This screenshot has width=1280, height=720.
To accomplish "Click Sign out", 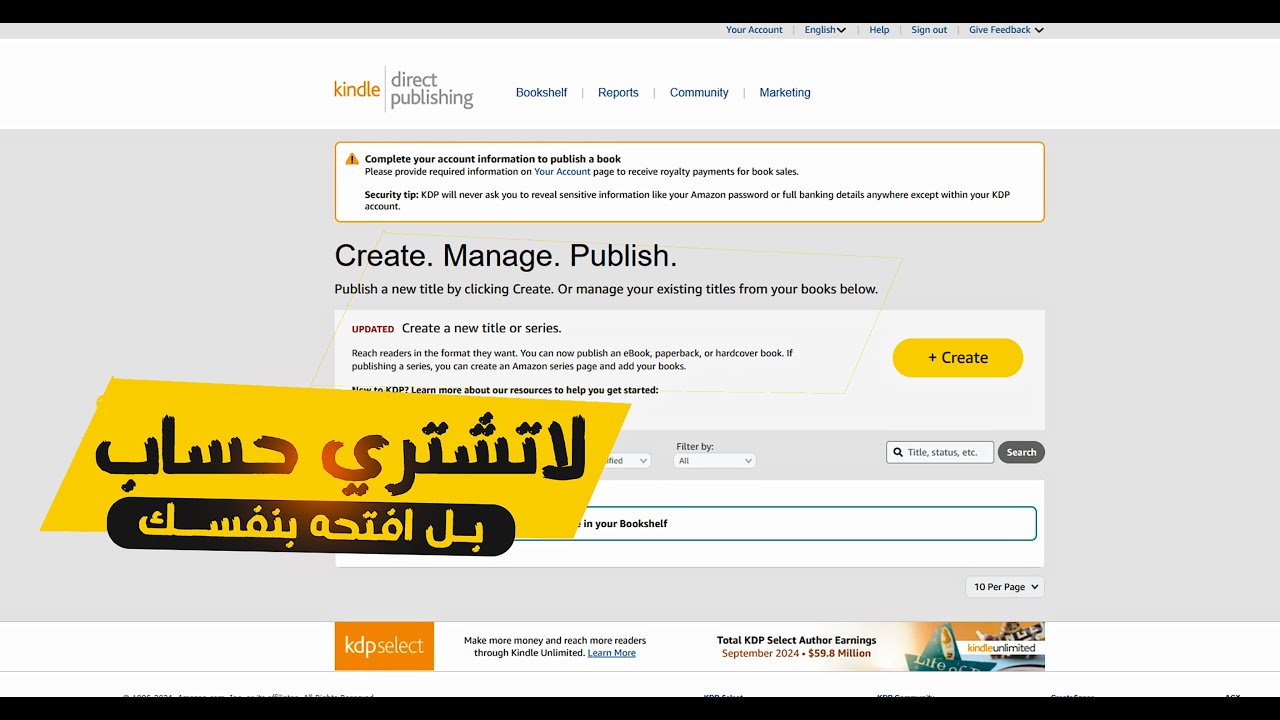I will click(929, 30).
